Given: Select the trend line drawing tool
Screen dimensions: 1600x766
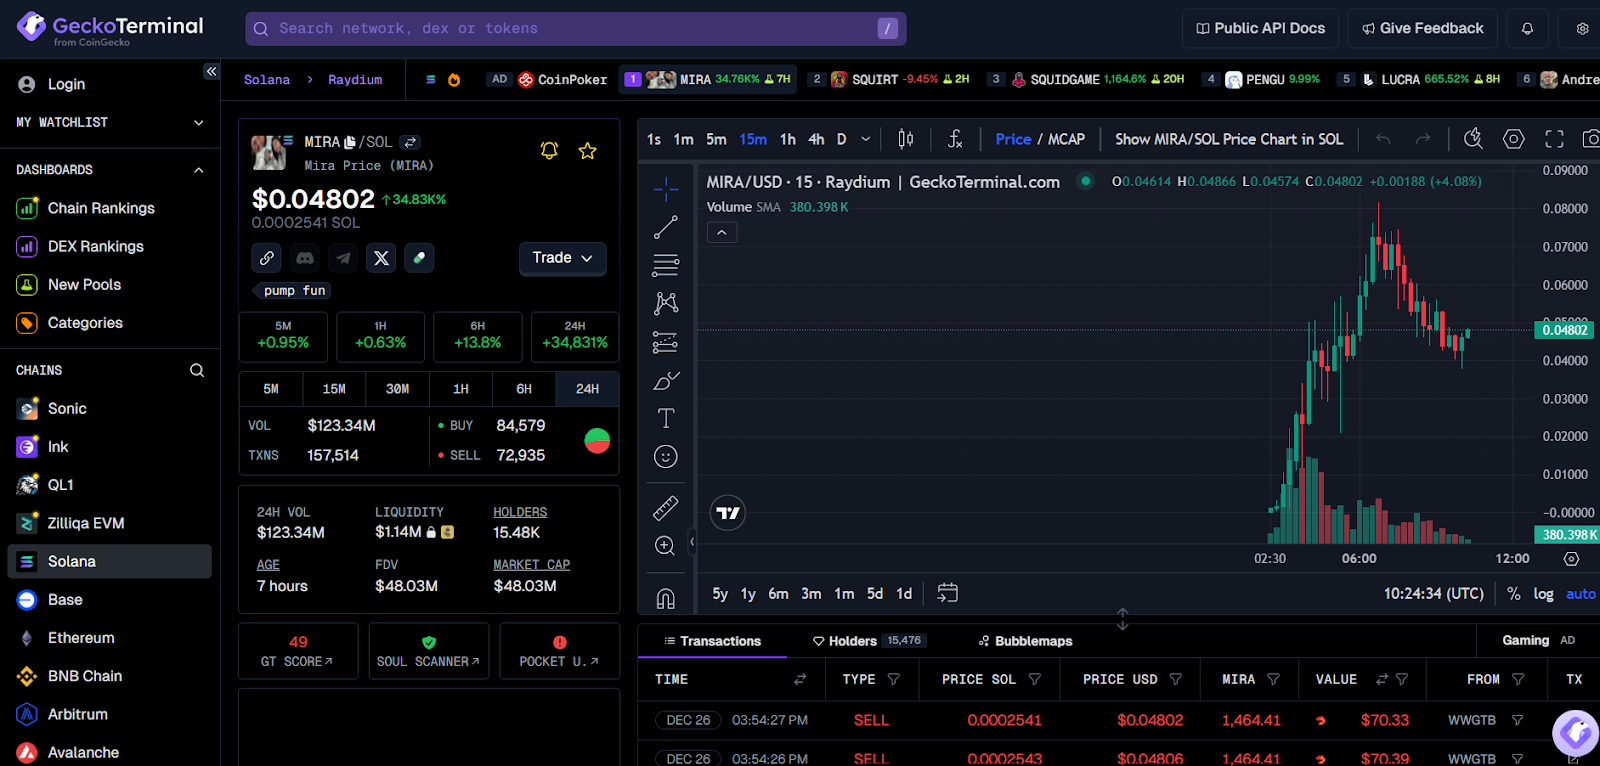Looking at the screenshot, I should (665, 228).
